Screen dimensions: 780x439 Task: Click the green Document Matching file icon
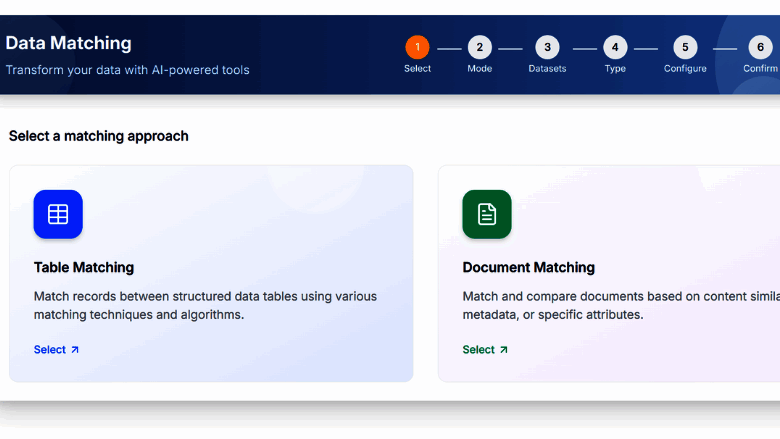coord(487,214)
